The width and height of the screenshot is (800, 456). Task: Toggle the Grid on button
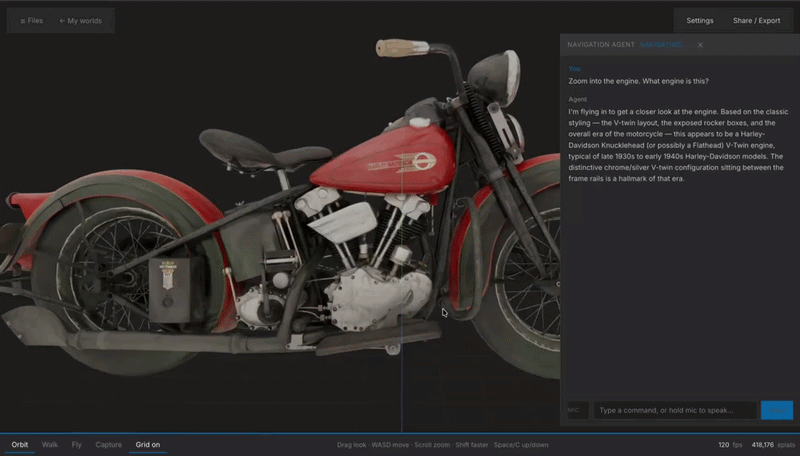click(x=147, y=445)
